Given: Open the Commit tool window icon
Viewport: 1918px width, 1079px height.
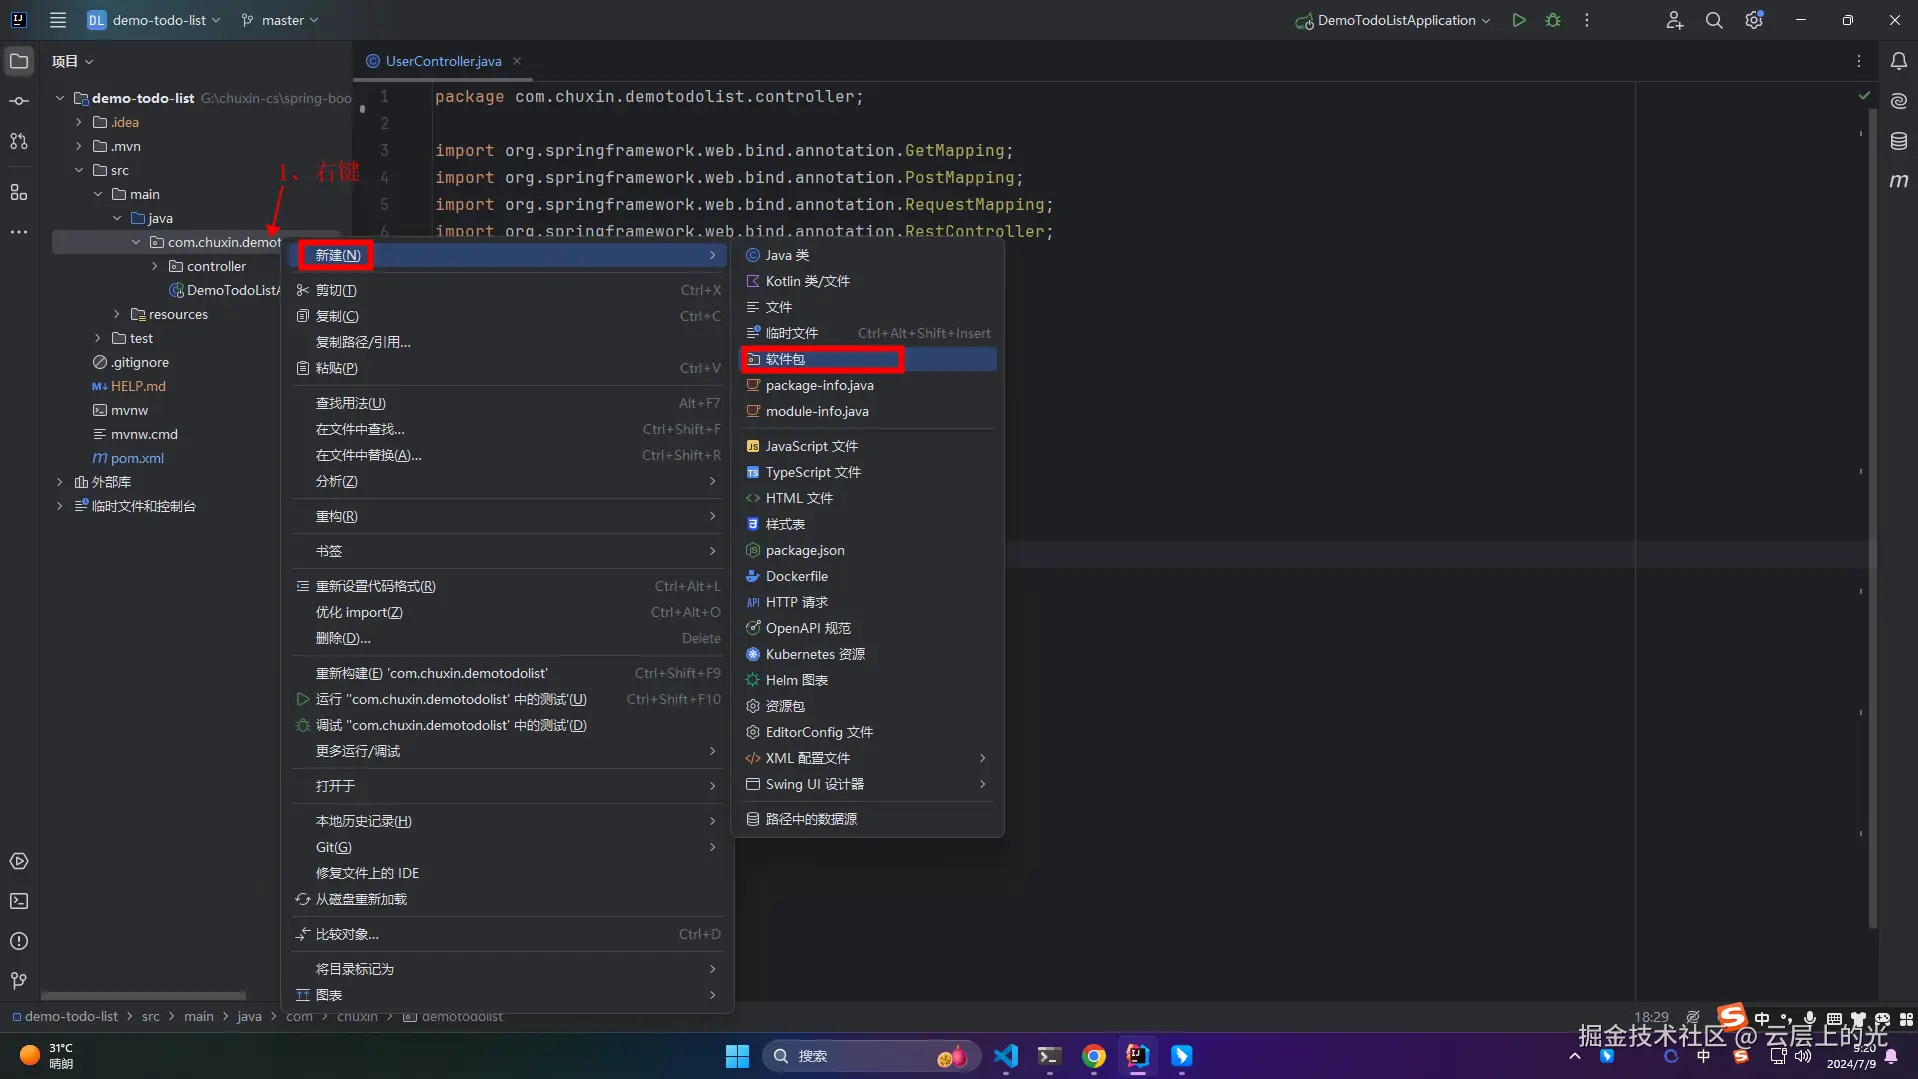Looking at the screenshot, I should point(19,101).
